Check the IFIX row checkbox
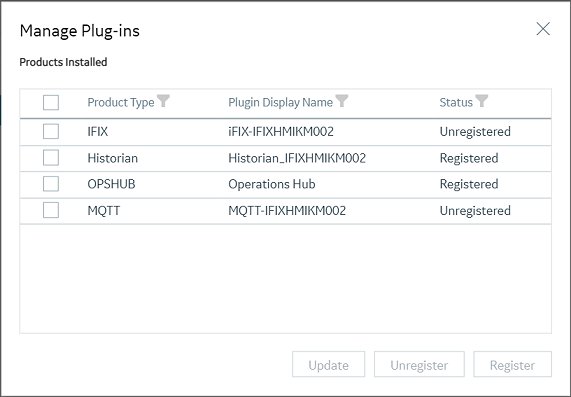This screenshot has height=397, width=571. [51, 131]
